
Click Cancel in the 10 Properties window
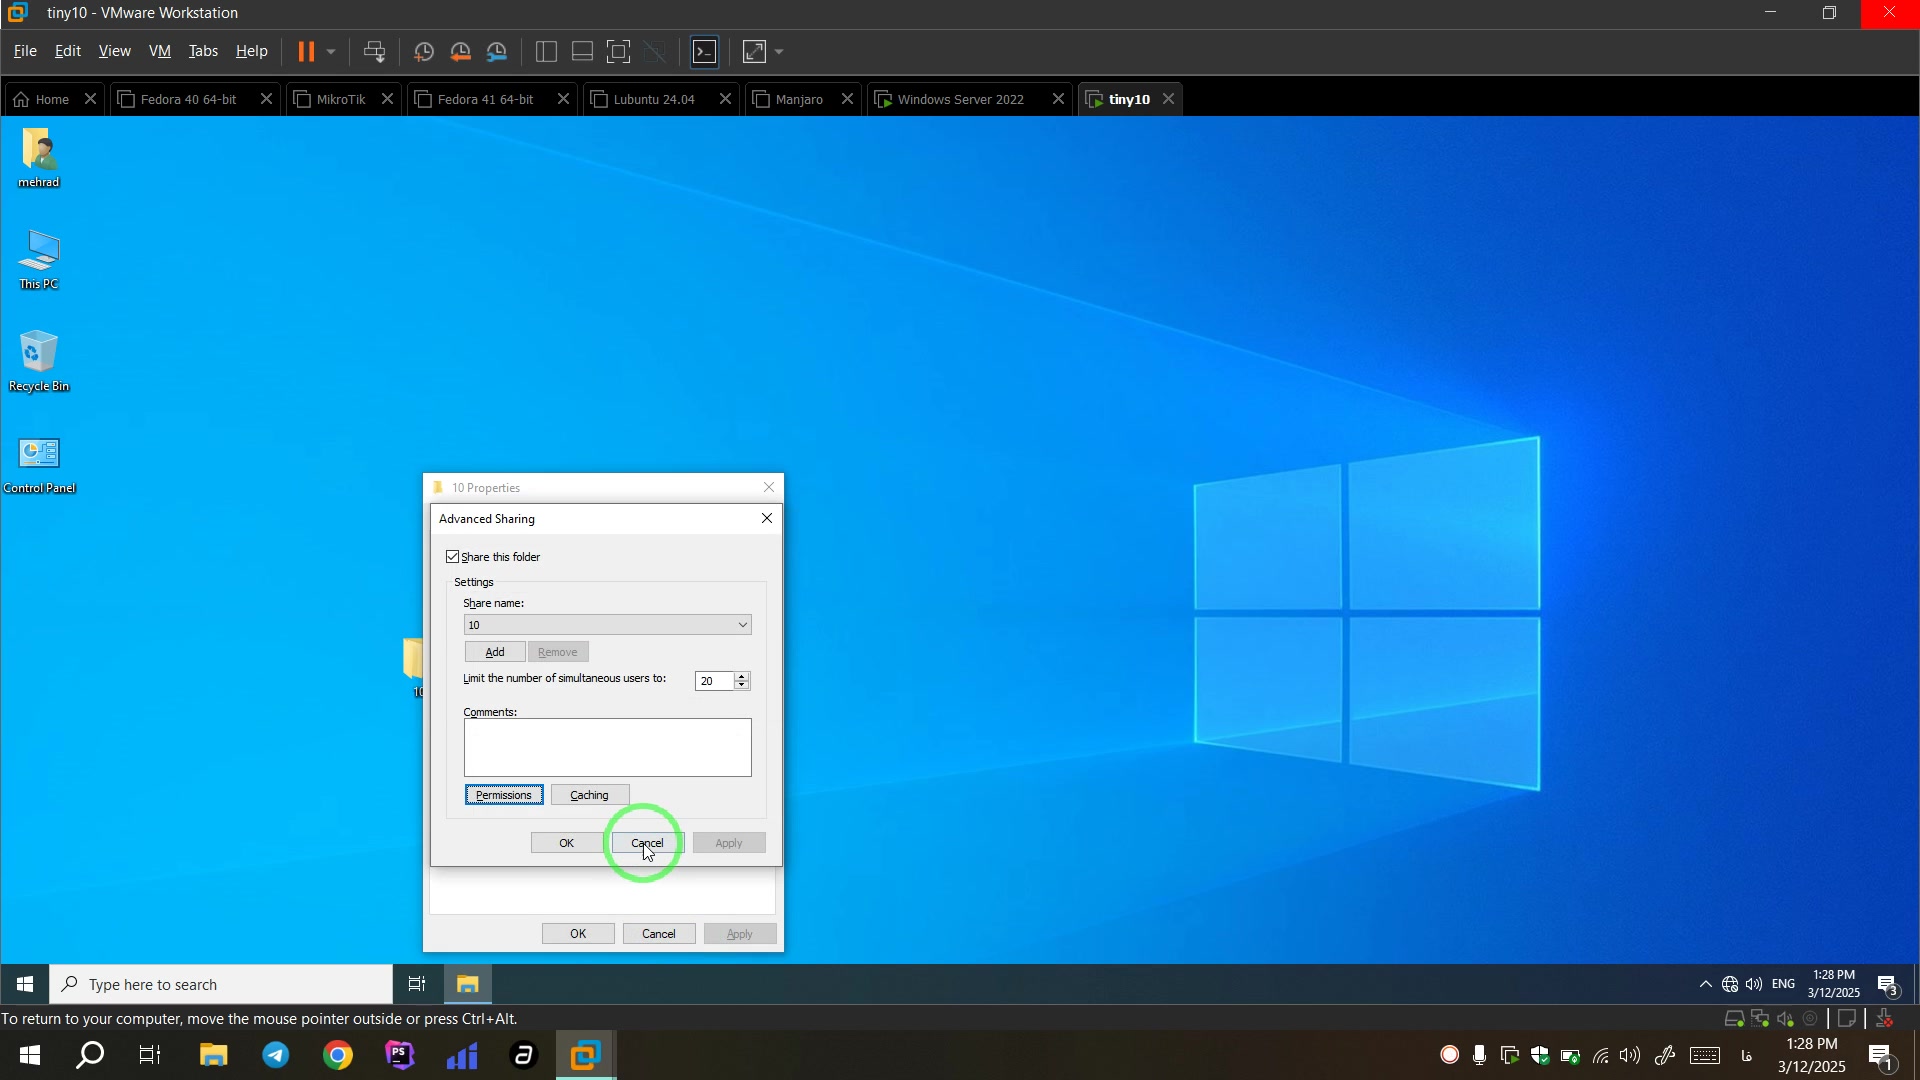(659, 934)
